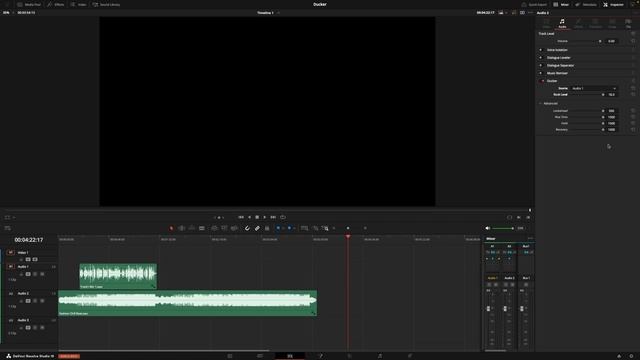Image resolution: width=640 pixels, height=360 pixels.
Task: Toggle the lock on Audio 3 track
Action: (21, 328)
